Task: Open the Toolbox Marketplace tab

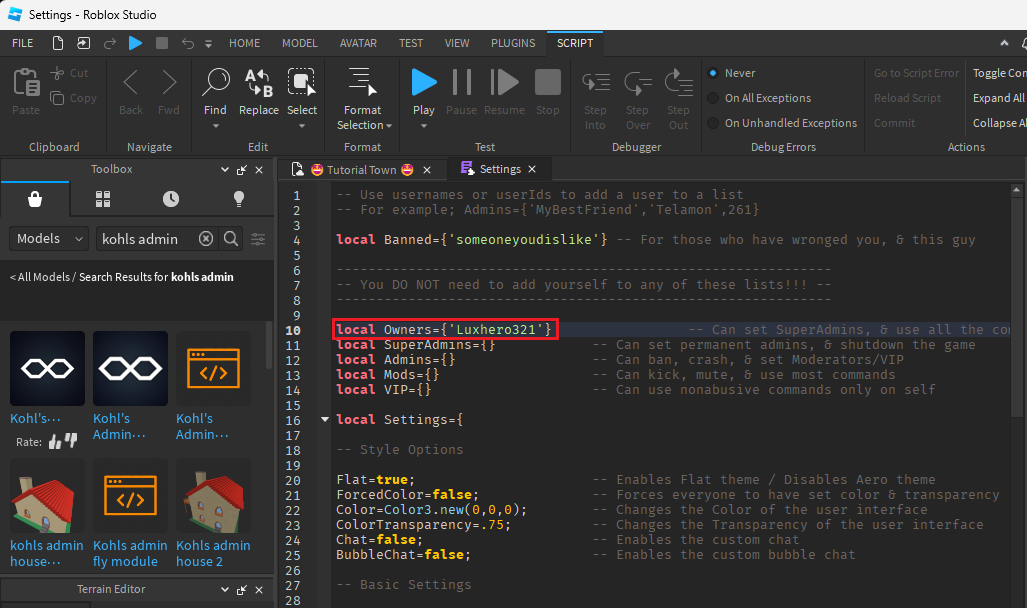Action: [x=35, y=199]
